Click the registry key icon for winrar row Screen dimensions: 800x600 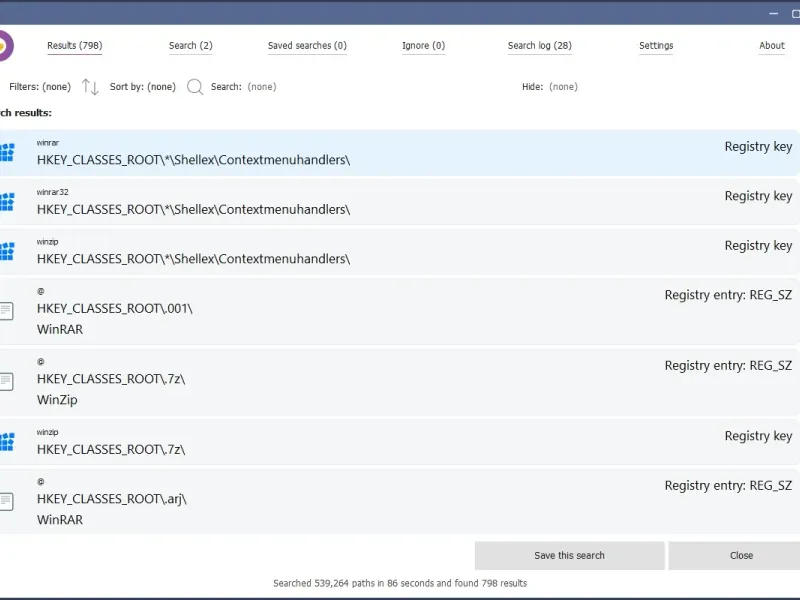7,152
